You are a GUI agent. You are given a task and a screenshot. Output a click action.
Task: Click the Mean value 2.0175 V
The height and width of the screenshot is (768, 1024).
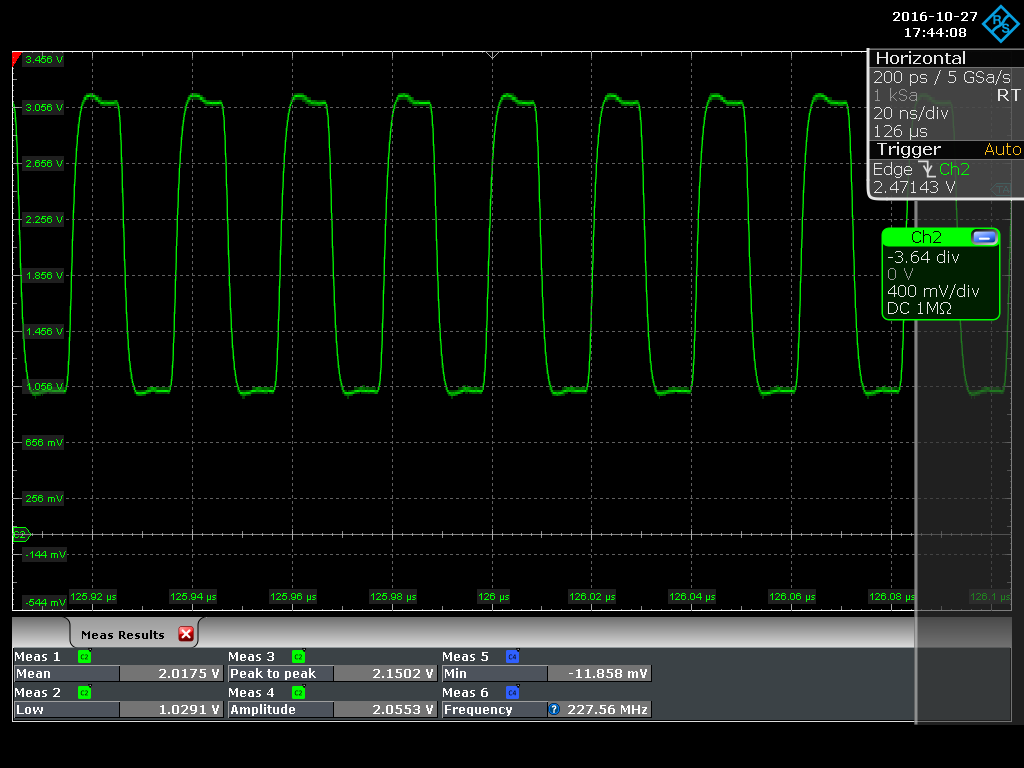[171, 673]
